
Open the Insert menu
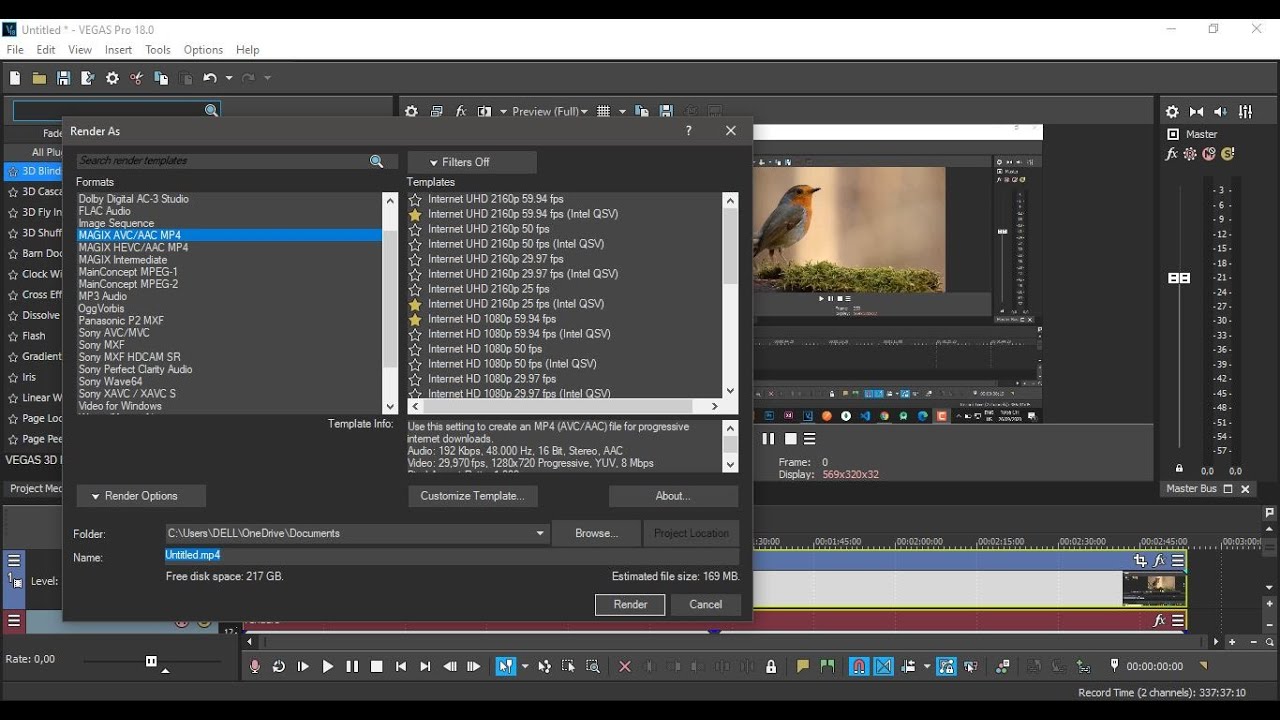(x=118, y=50)
